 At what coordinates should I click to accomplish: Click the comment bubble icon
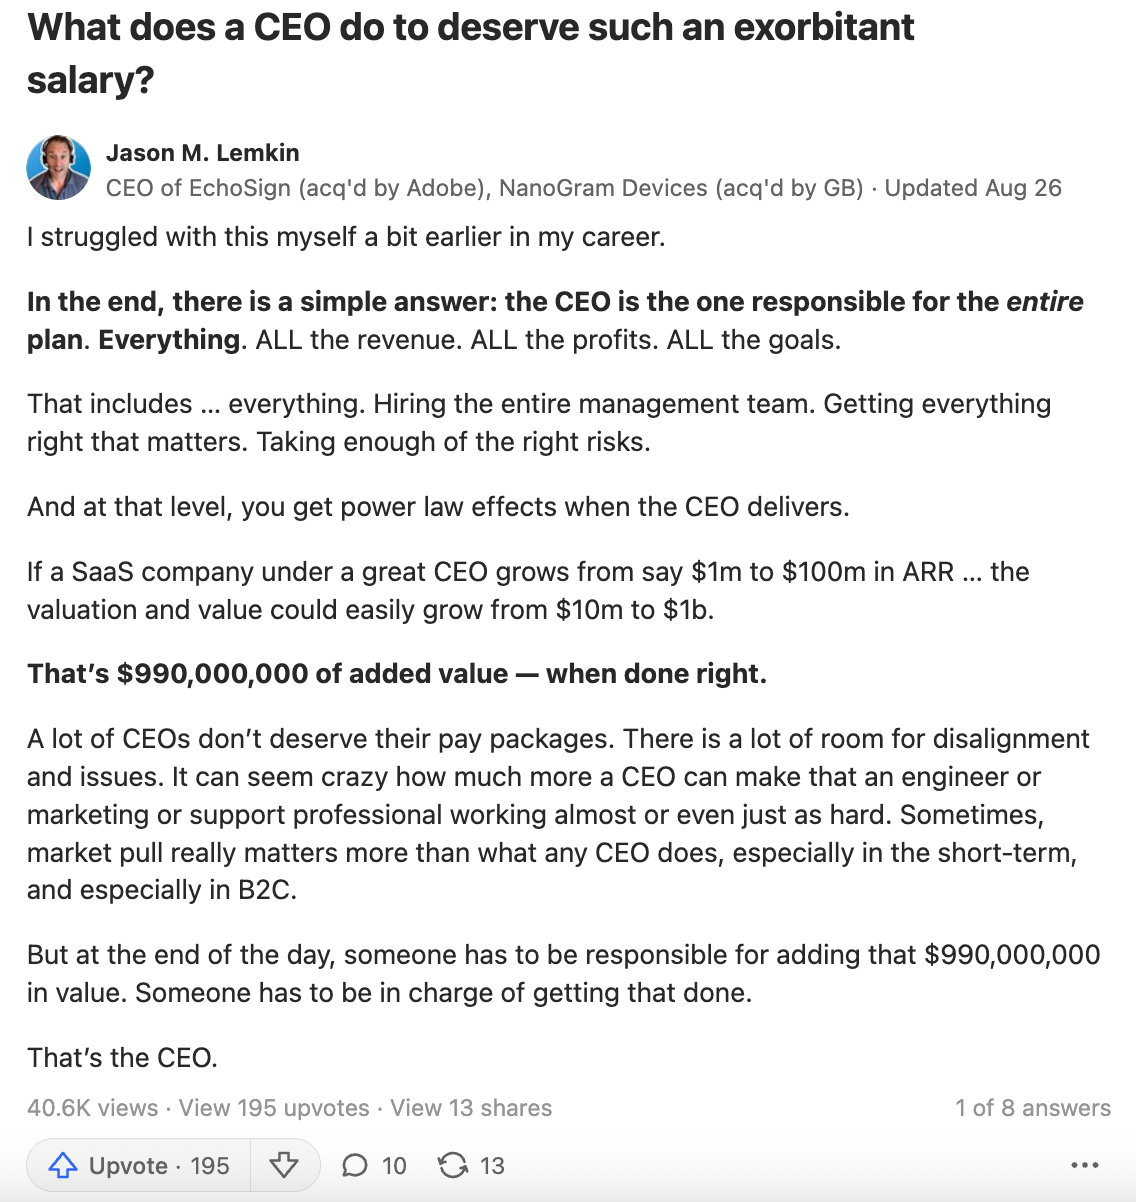click(x=356, y=1165)
